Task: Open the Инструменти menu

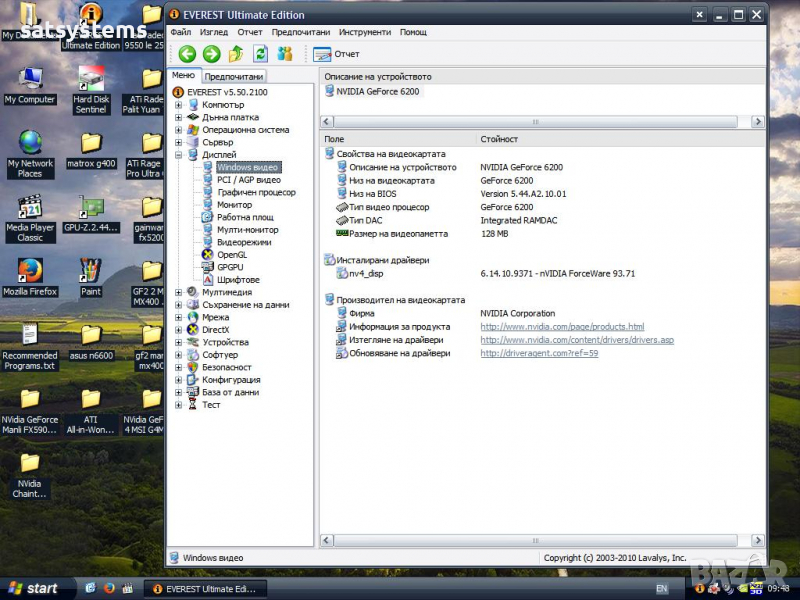Action: click(x=365, y=32)
